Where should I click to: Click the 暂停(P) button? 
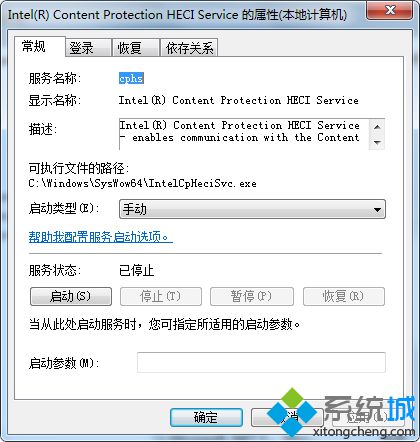[x=252, y=296]
